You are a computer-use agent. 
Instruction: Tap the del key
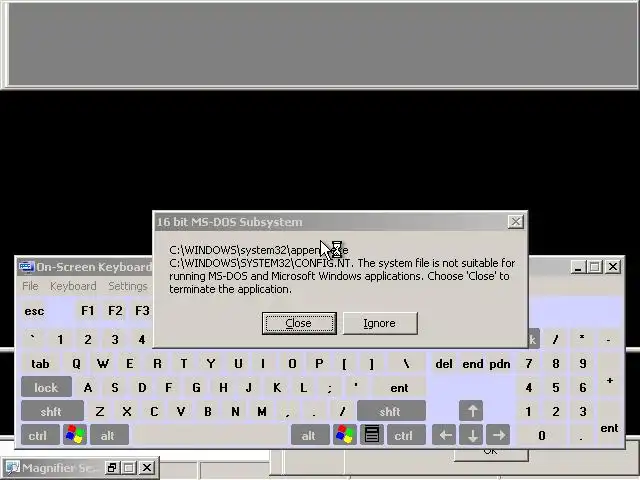tap(444, 363)
